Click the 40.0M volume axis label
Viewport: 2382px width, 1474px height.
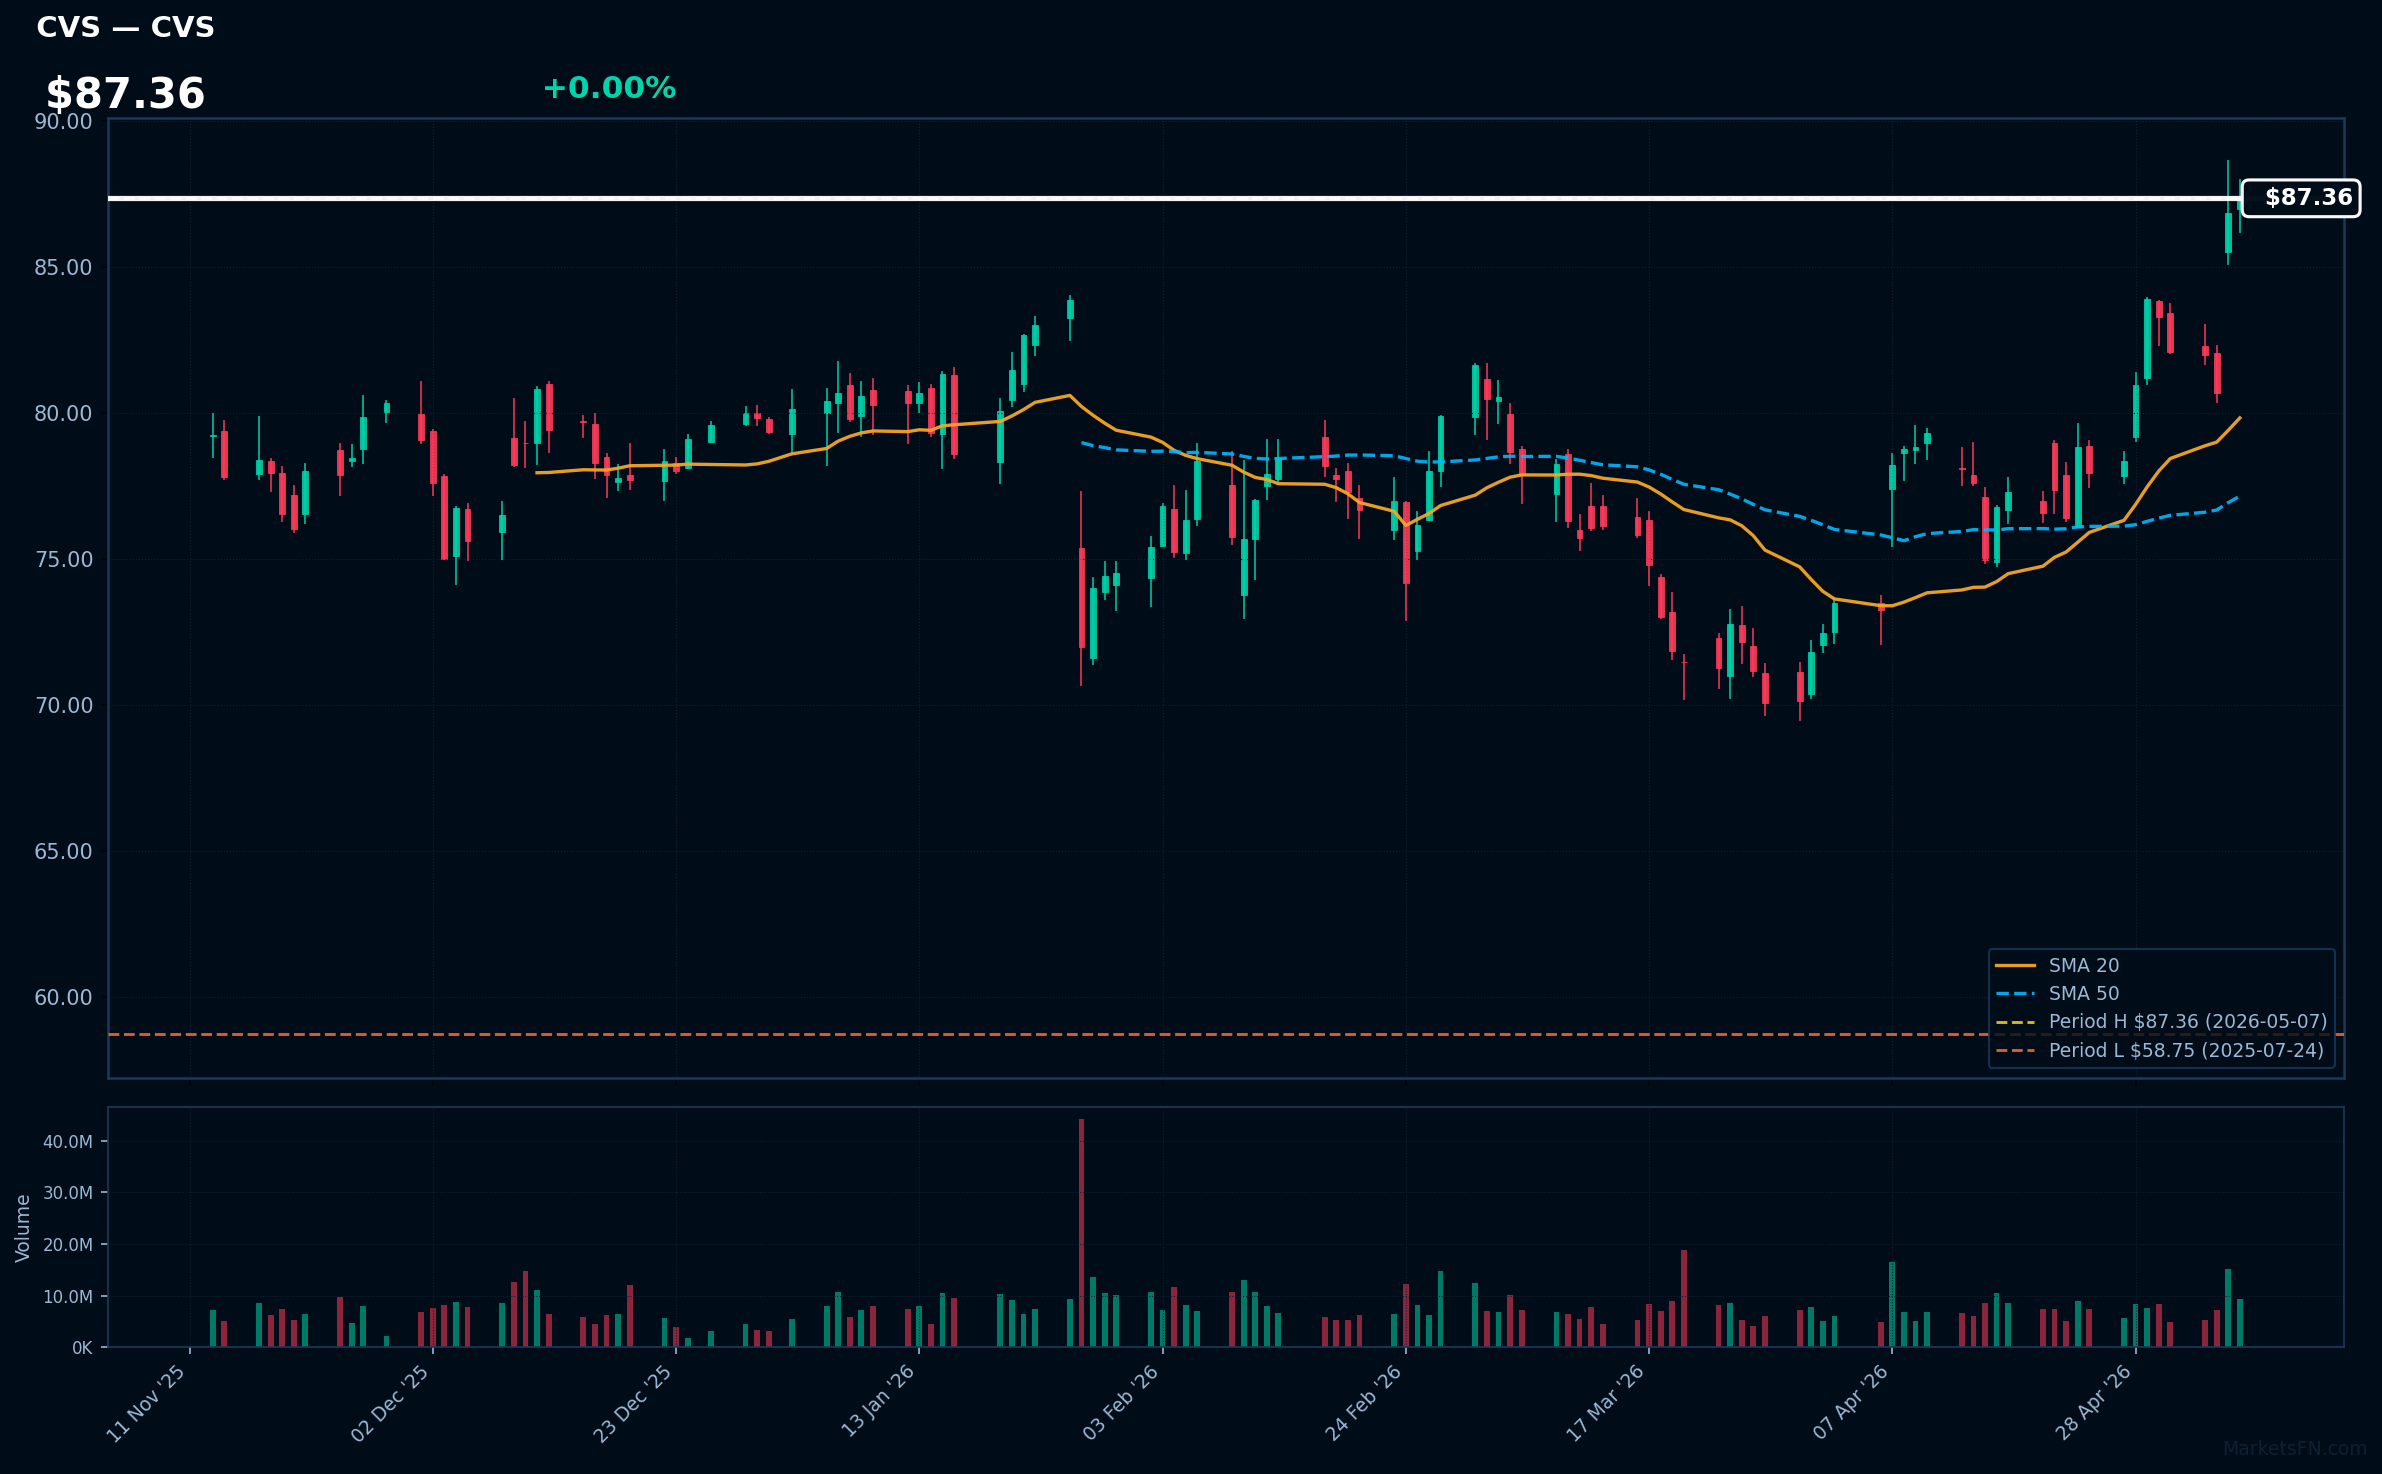click(x=68, y=1142)
